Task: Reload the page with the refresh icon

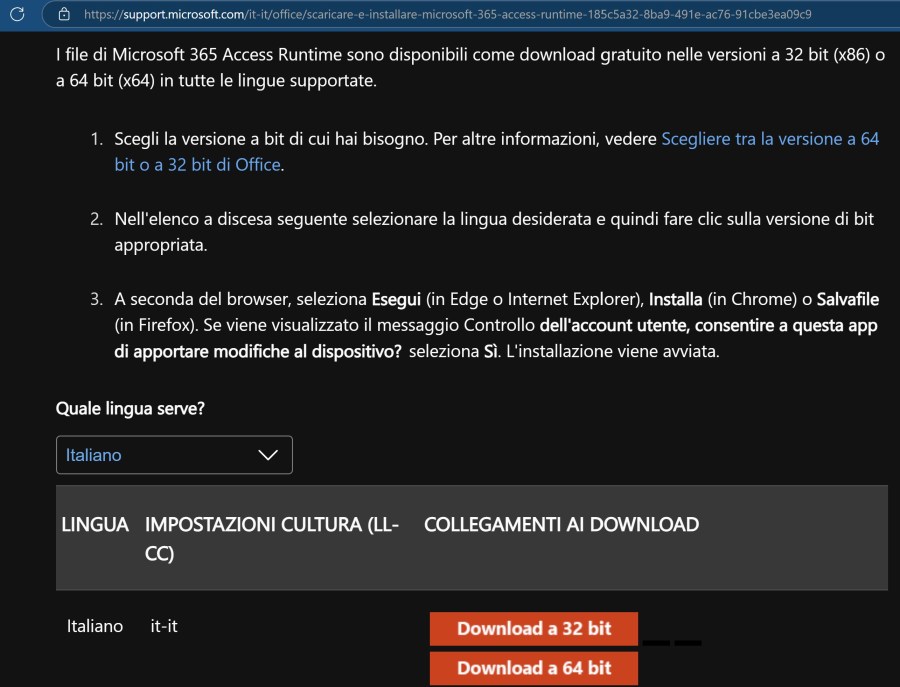Action: [16, 14]
